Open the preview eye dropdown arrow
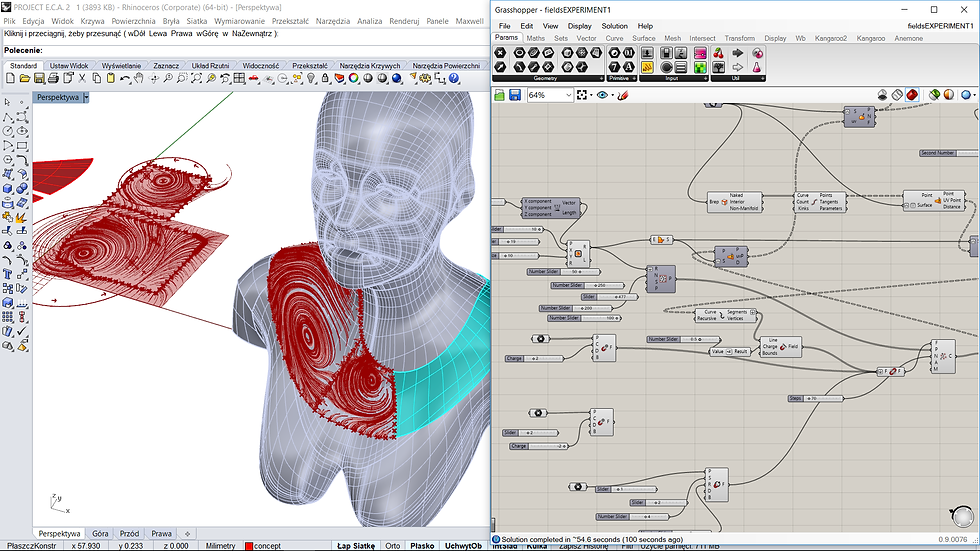The width and height of the screenshot is (980, 551). pos(612,95)
